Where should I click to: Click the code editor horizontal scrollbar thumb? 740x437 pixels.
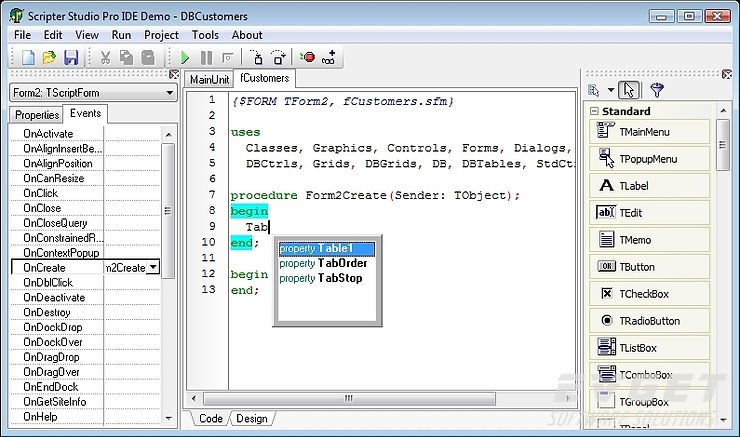coord(349,398)
